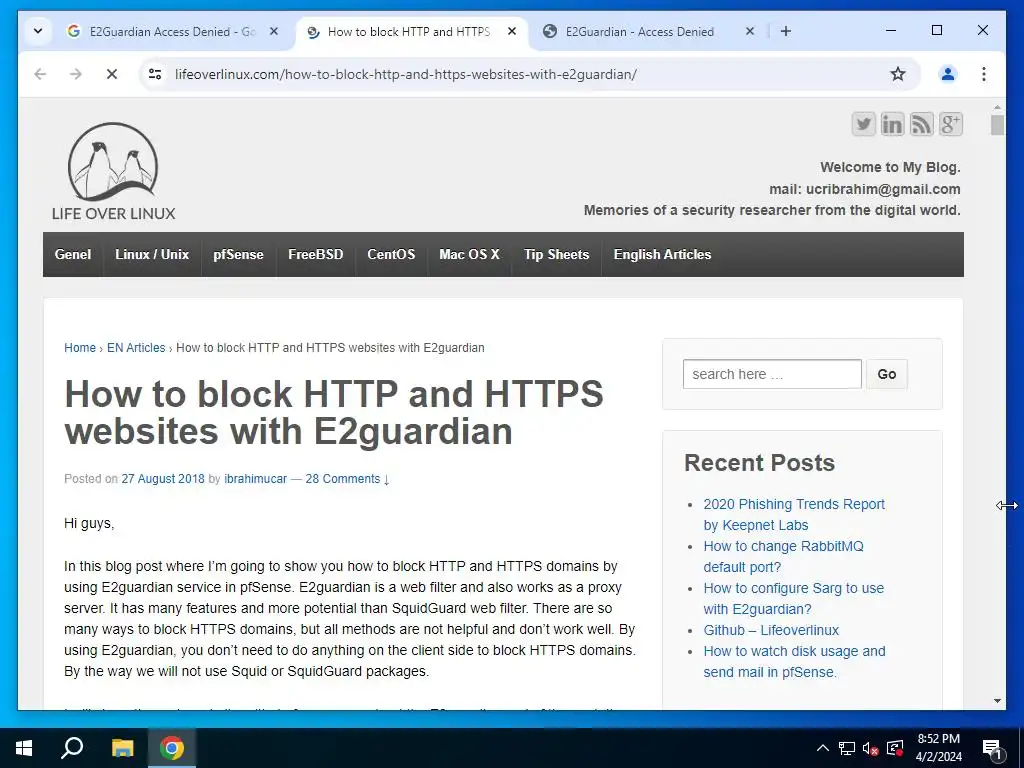The height and width of the screenshot is (768, 1024).
Task: Open Chrome three-dot menu
Action: pos(984,74)
